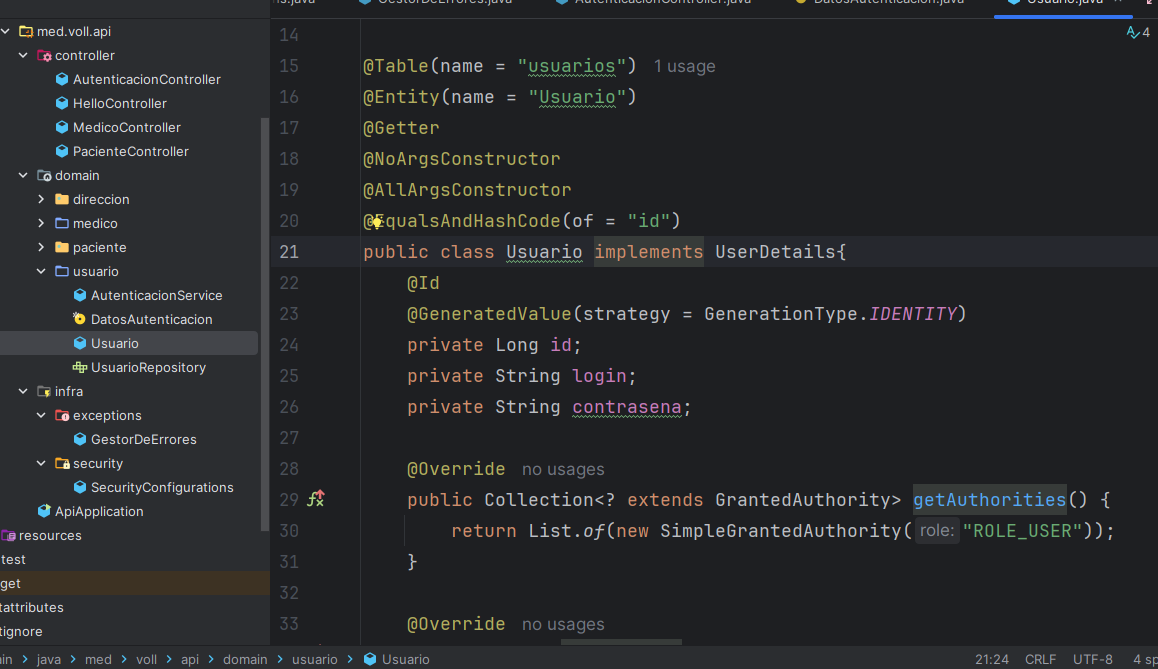Collapse the domain package

coord(24,176)
